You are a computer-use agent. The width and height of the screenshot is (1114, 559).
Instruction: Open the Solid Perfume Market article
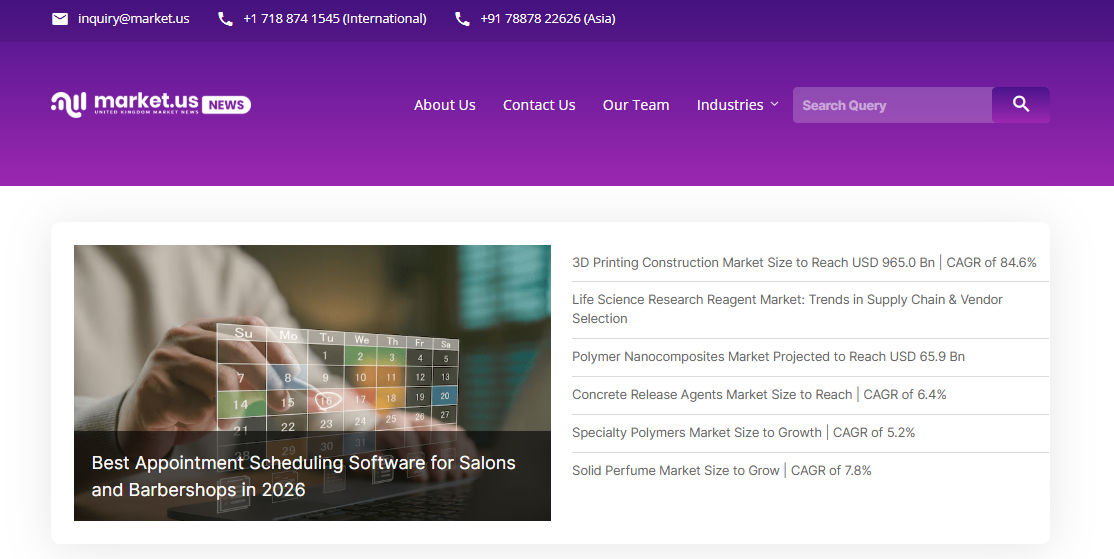coord(721,470)
